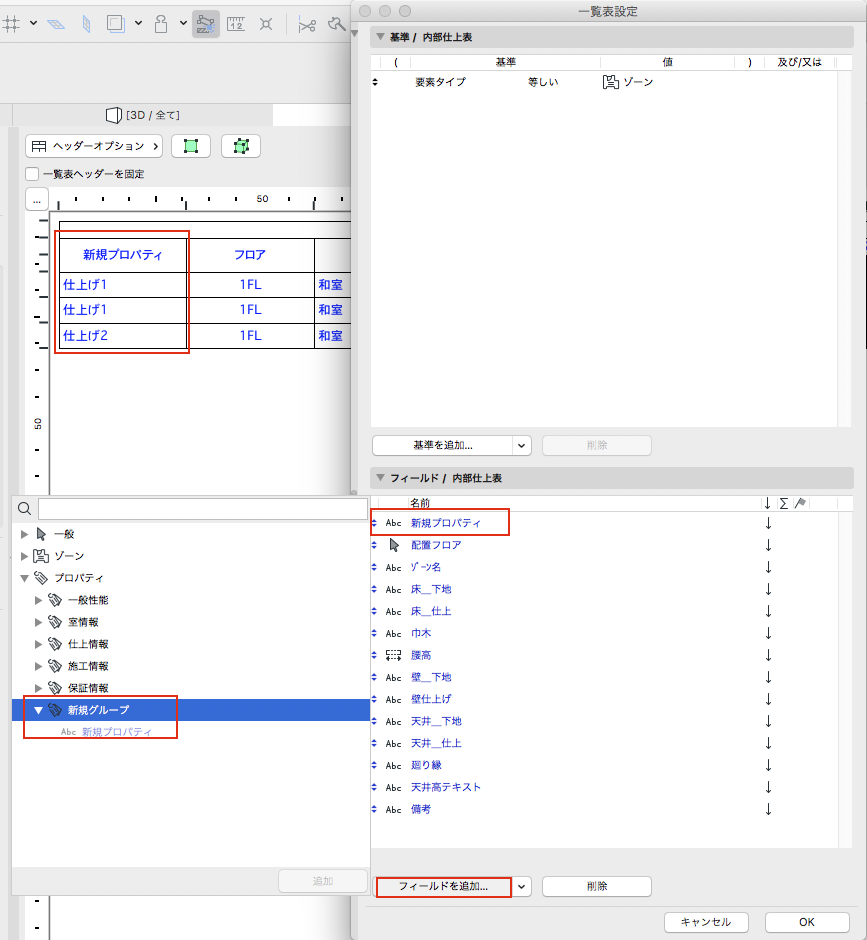Expand the 仕上情報 property group
The image size is (867, 940).
(39, 644)
